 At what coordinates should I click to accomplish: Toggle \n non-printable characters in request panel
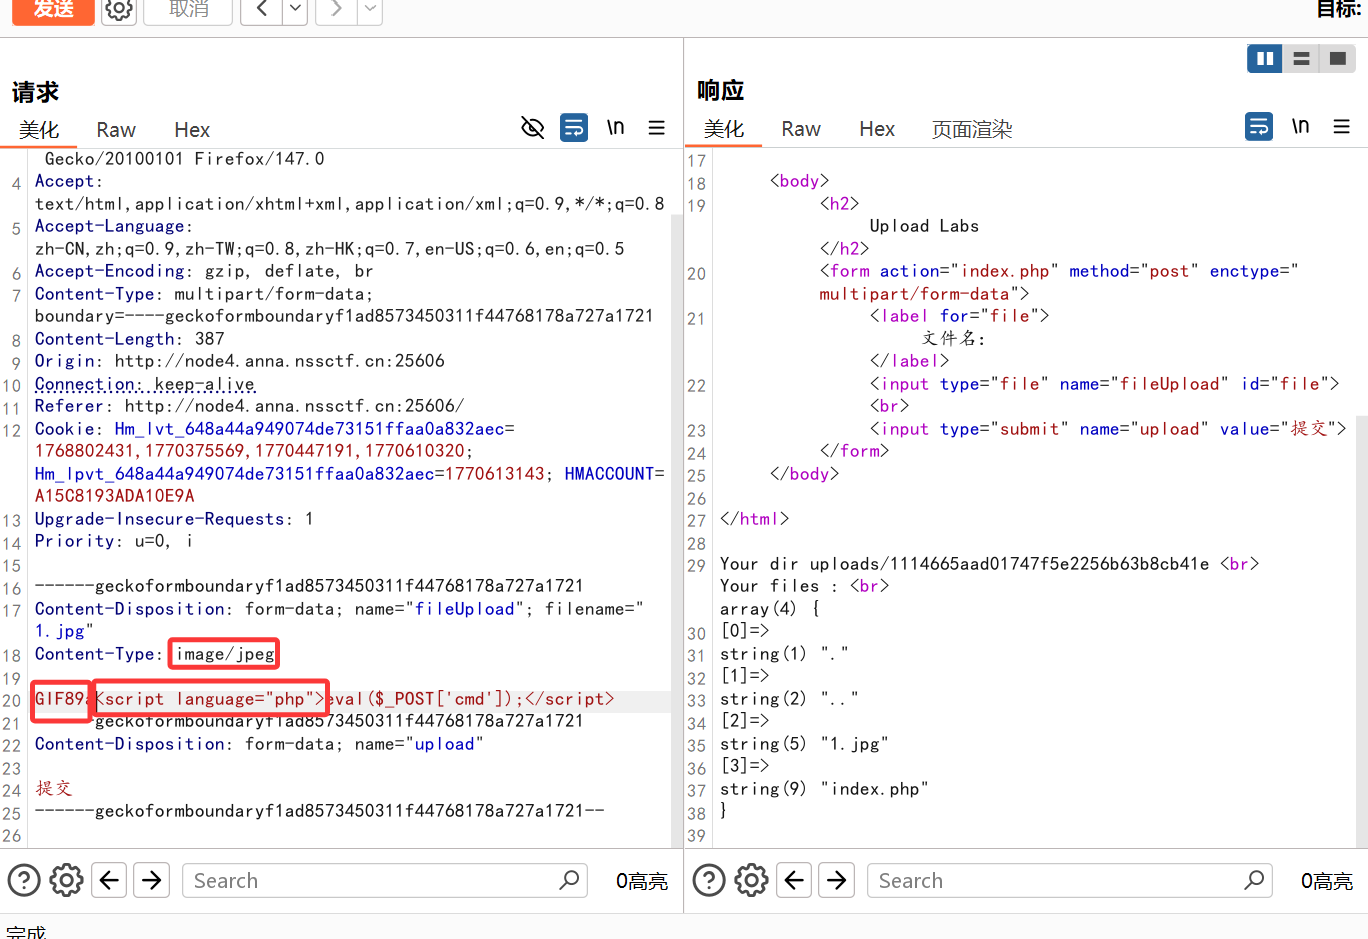click(615, 127)
